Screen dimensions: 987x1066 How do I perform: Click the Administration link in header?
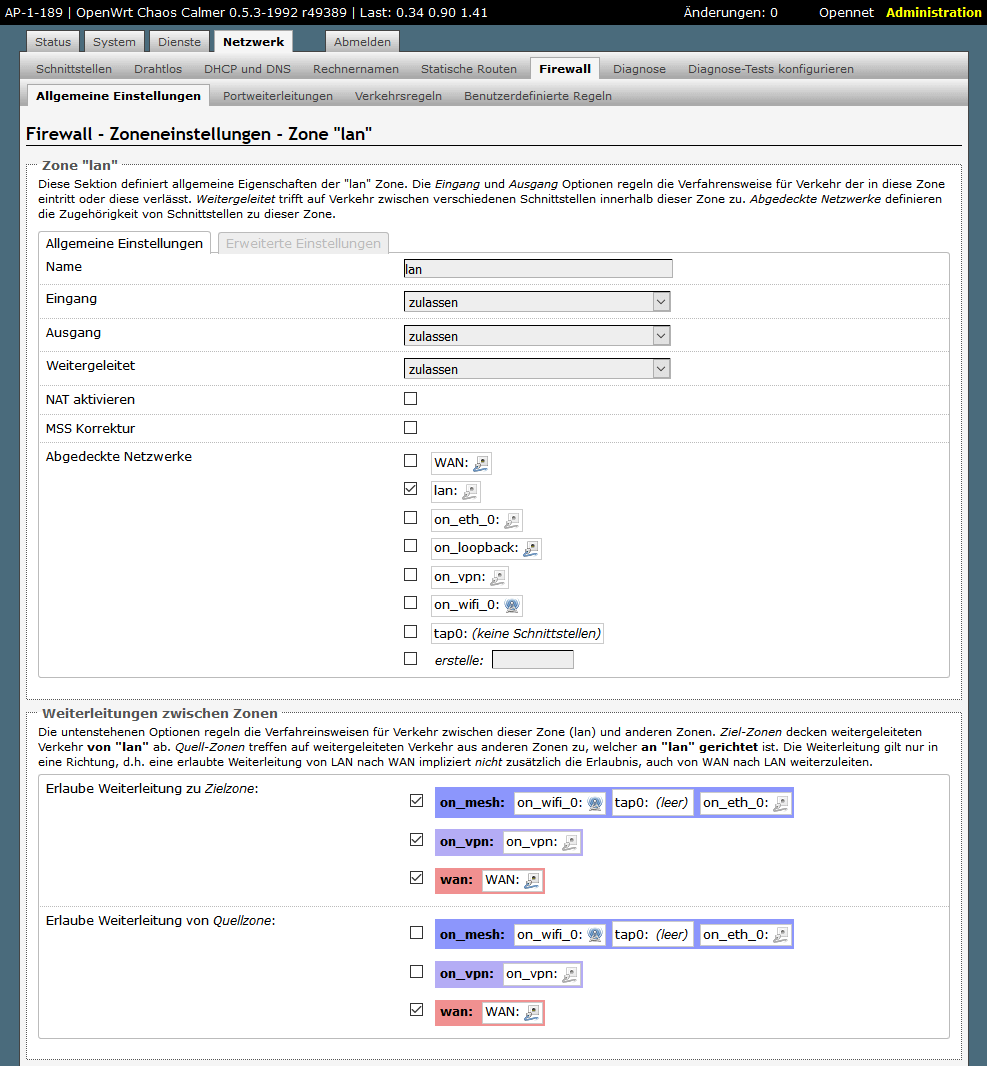coord(933,13)
